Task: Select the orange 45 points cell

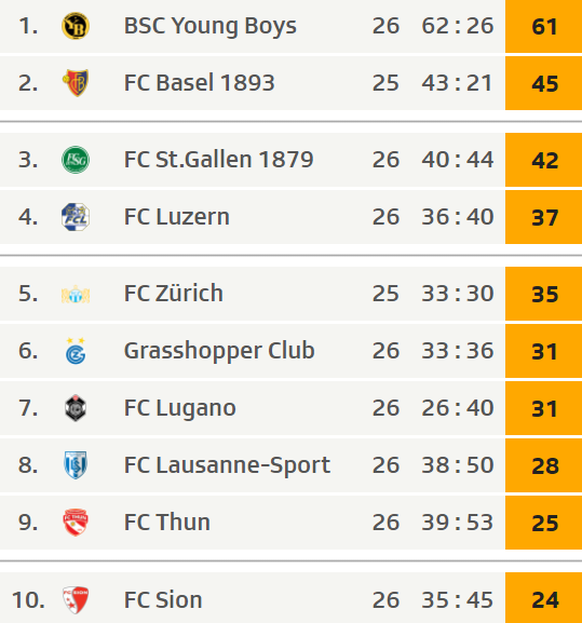Action: 543,83
